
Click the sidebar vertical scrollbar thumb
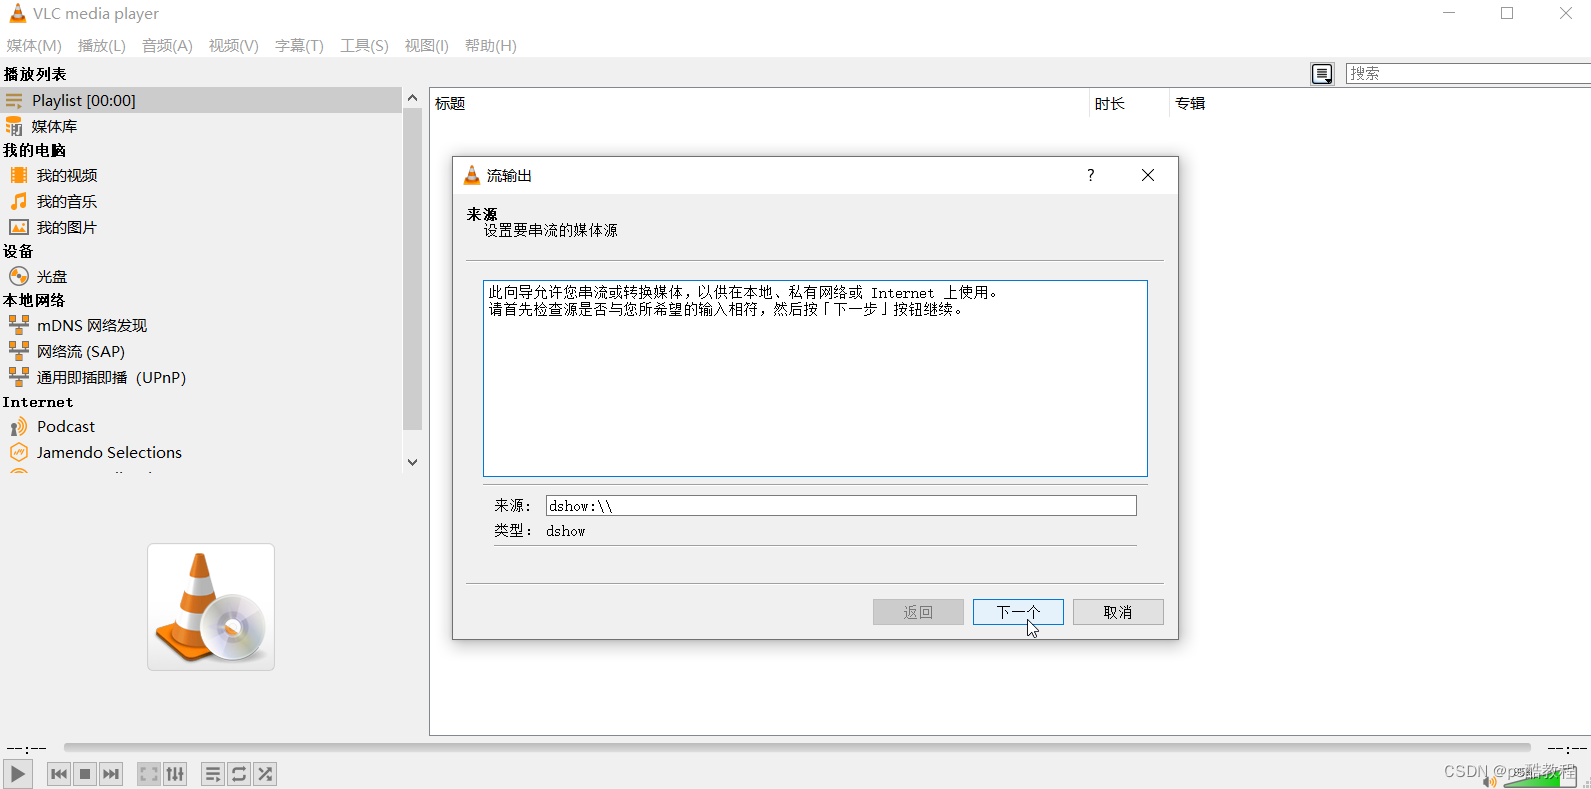tap(412, 269)
